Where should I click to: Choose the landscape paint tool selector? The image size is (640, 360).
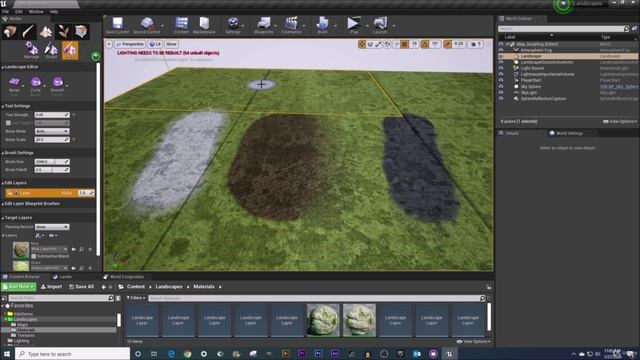click(14, 85)
